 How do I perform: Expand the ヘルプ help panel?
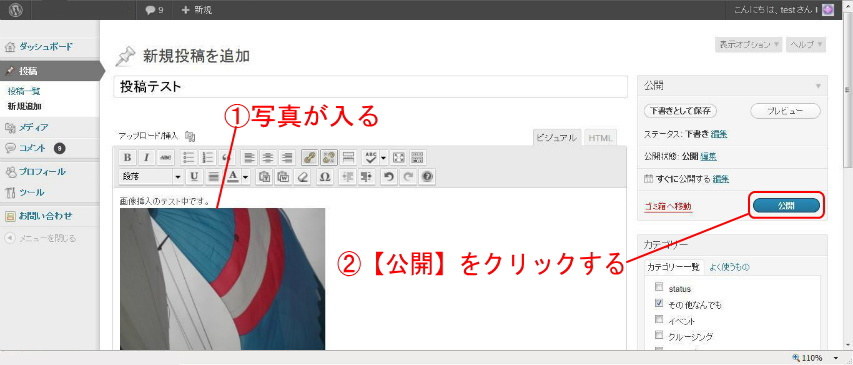click(806, 45)
